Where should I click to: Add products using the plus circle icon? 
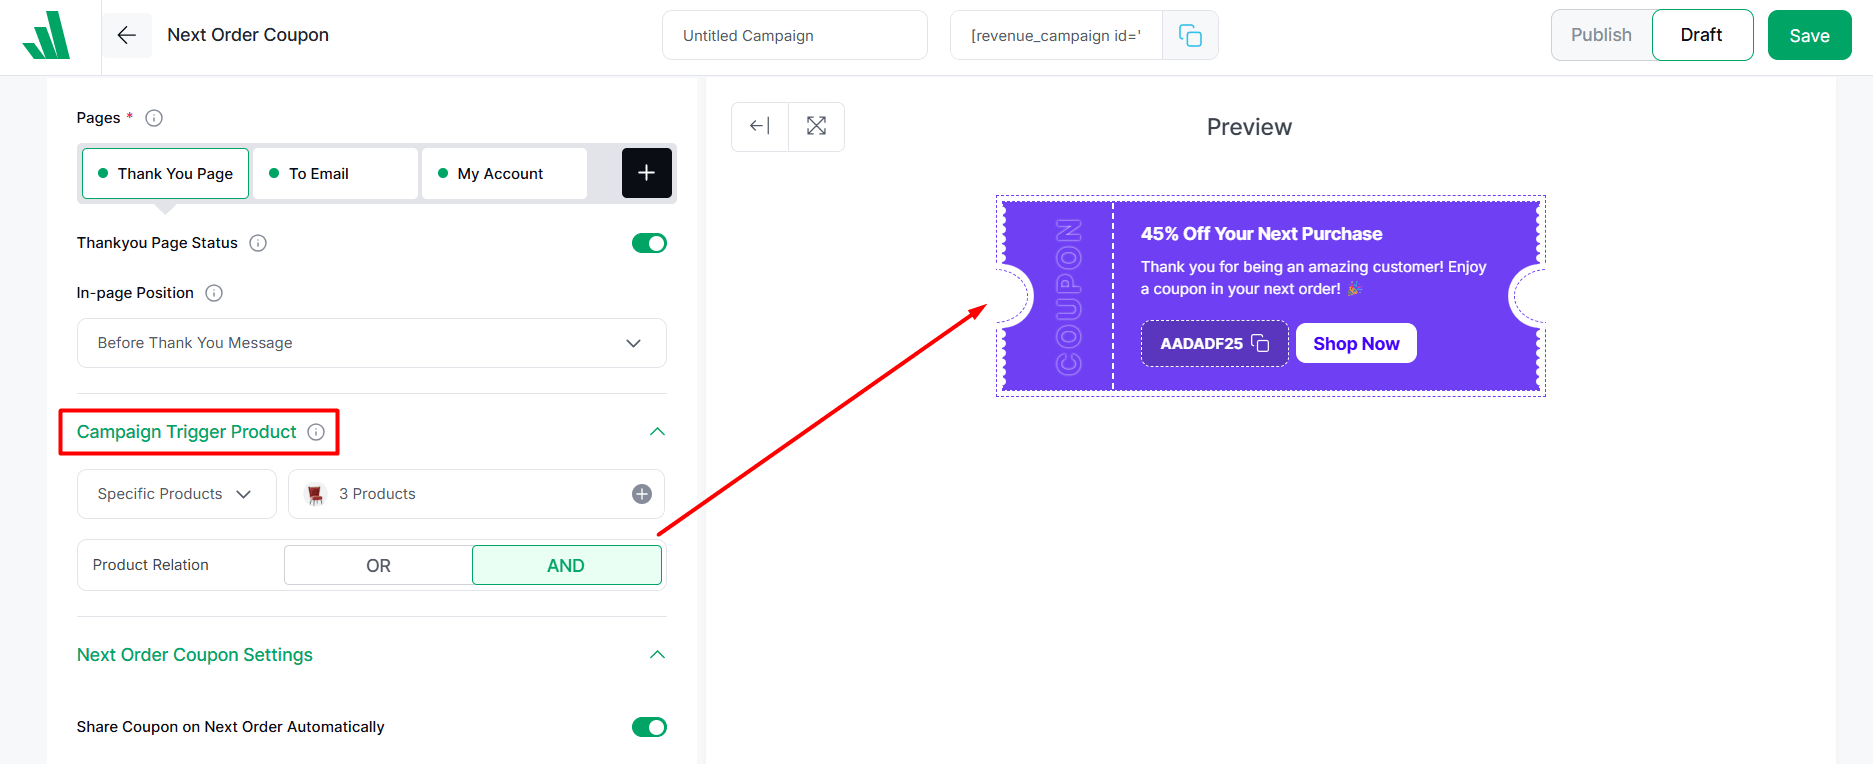coord(642,494)
